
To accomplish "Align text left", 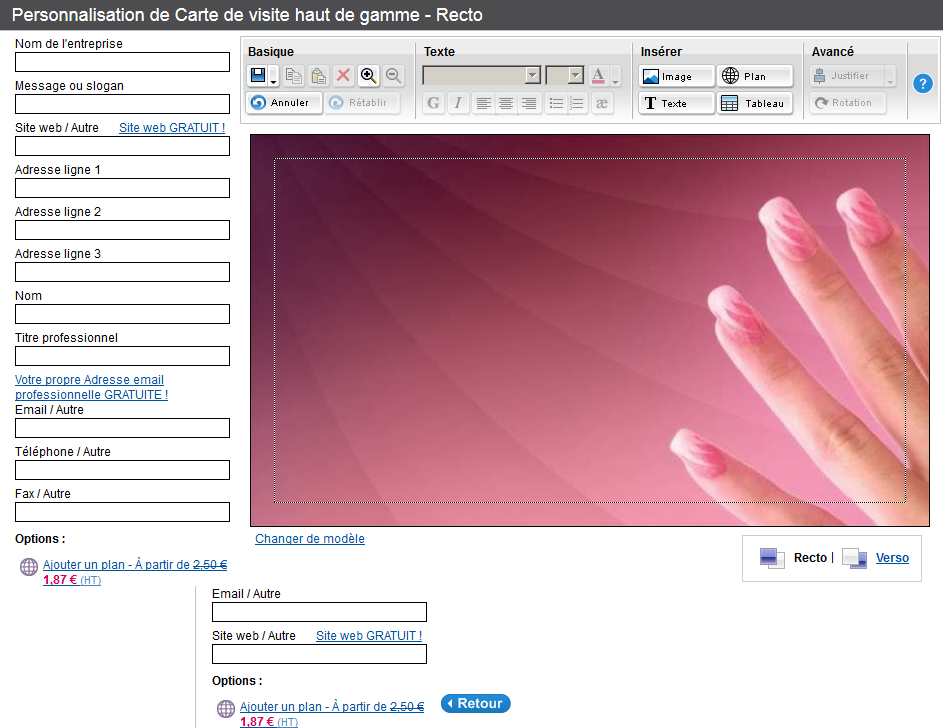I will point(484,103).
